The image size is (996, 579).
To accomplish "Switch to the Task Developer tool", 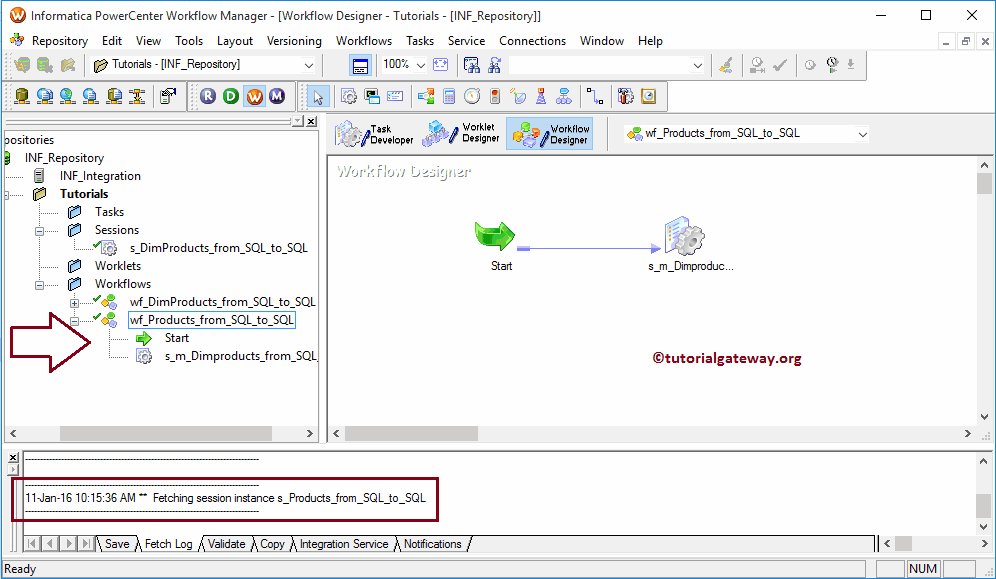I will 373,131.
